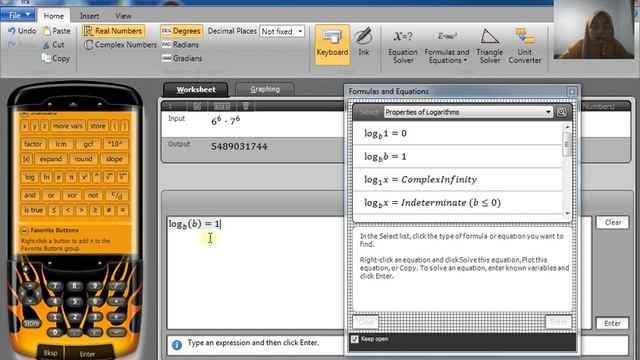
Task: Click the calculator Bksp key
Action: 50,353
